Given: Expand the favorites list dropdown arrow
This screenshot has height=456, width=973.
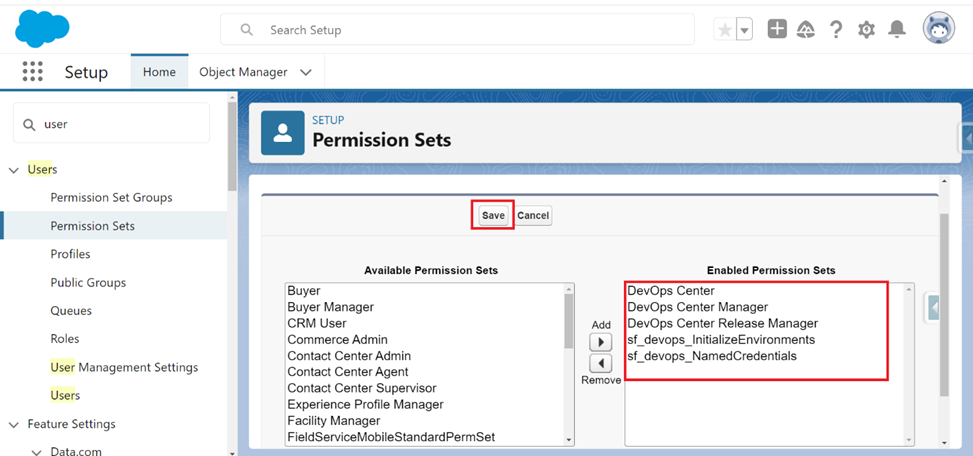Looking at the screenshot, I should tap(745, 29).
